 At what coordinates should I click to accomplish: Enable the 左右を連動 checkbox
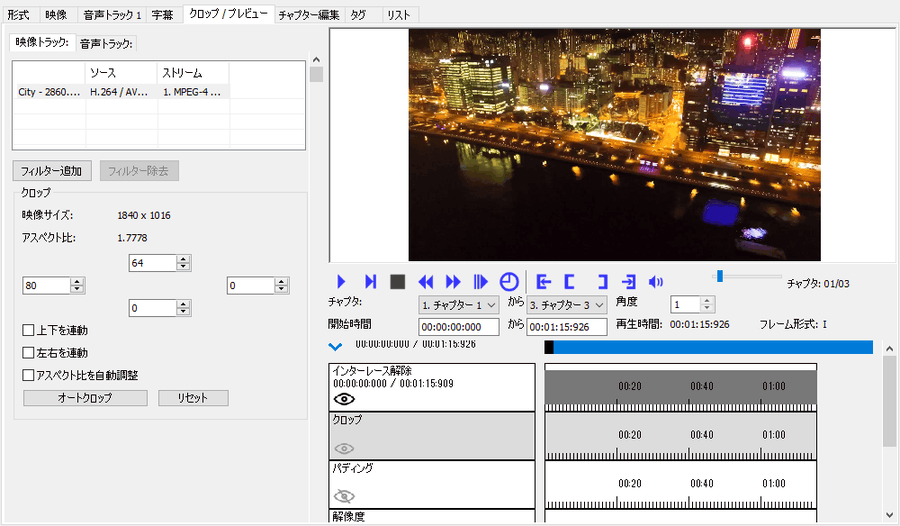28,353
